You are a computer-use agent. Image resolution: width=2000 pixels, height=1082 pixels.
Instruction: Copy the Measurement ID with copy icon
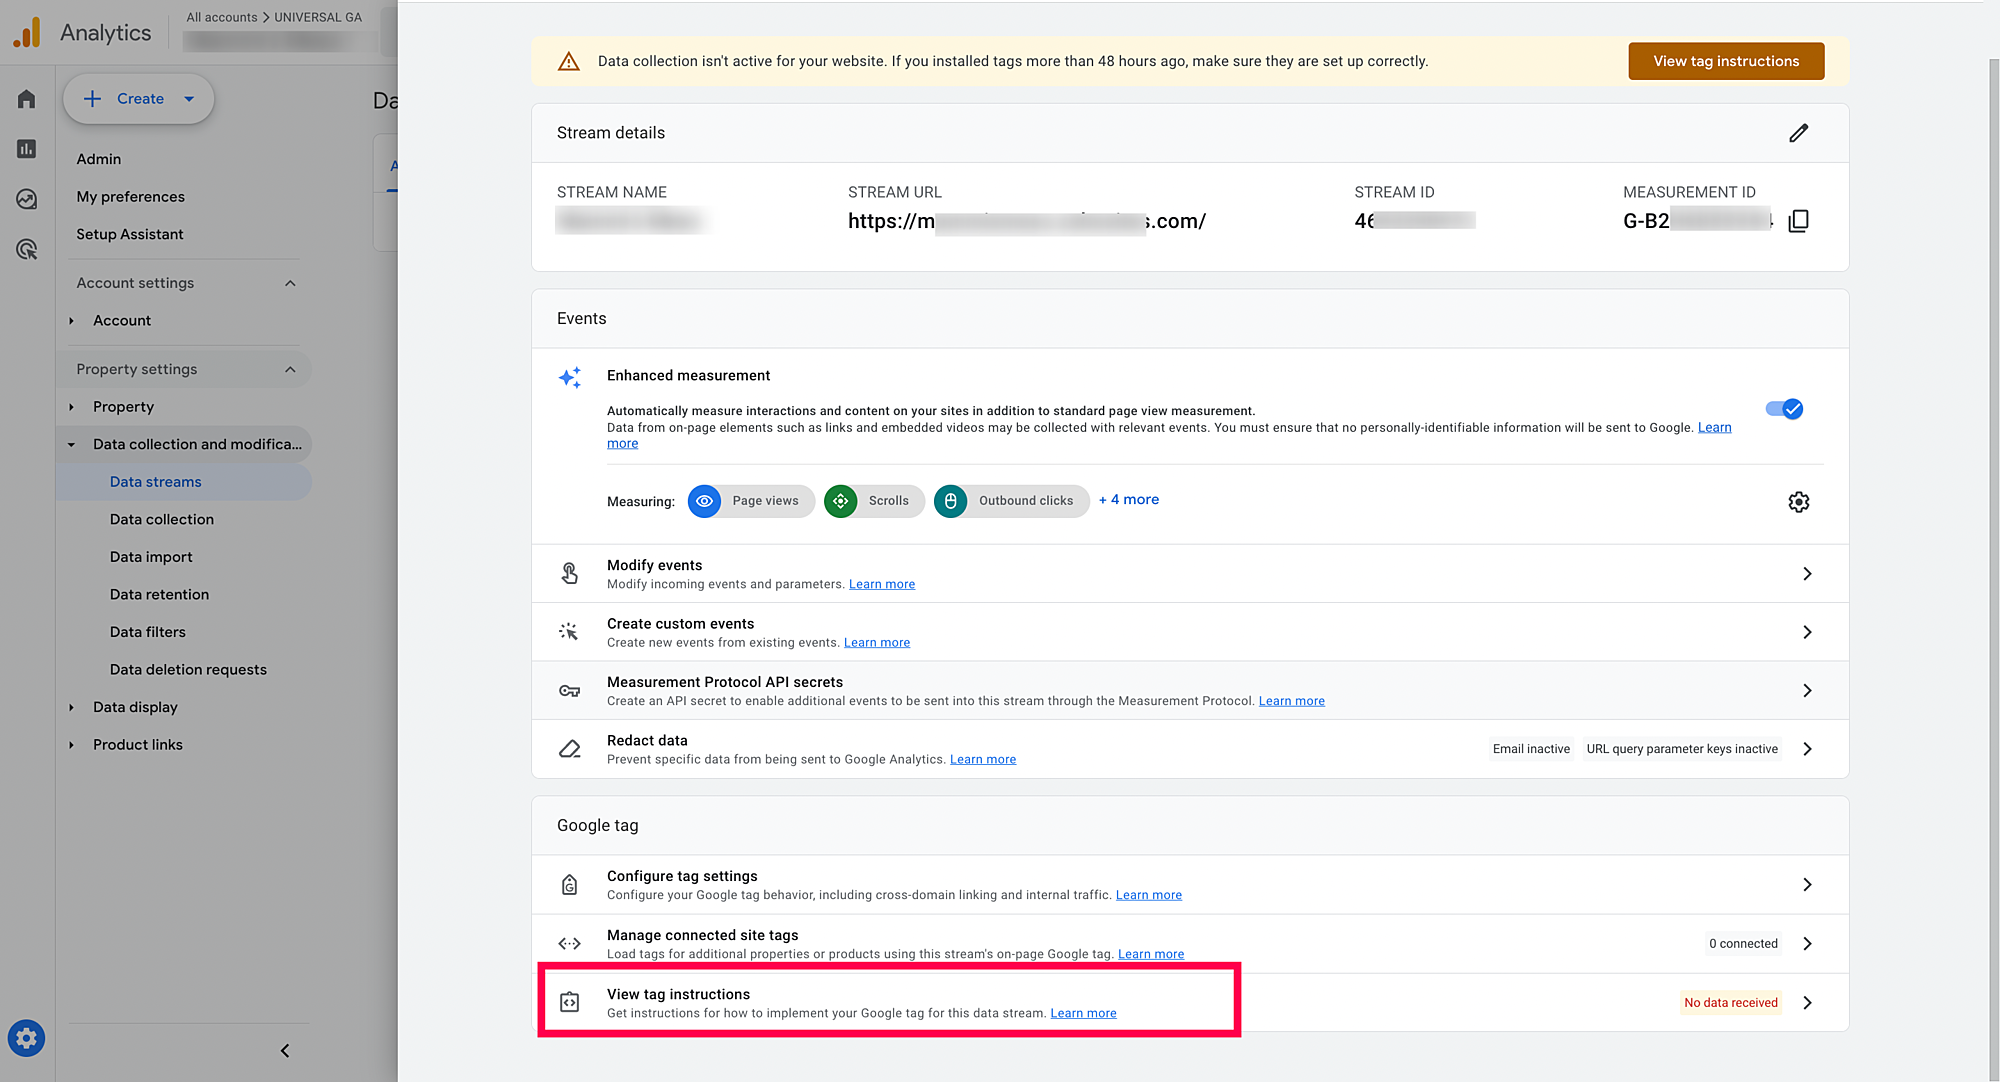pos(1798,221)
